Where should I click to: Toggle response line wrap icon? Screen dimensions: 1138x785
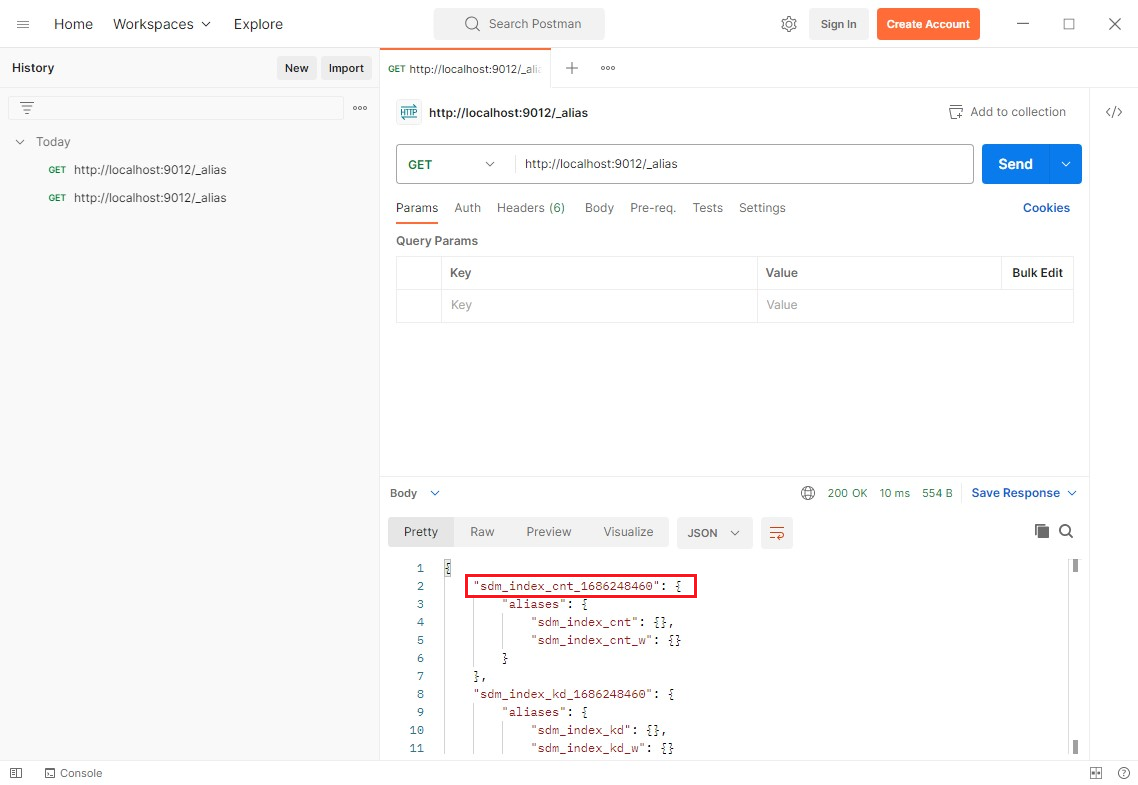pyautogui.click(x=776, y=533)
